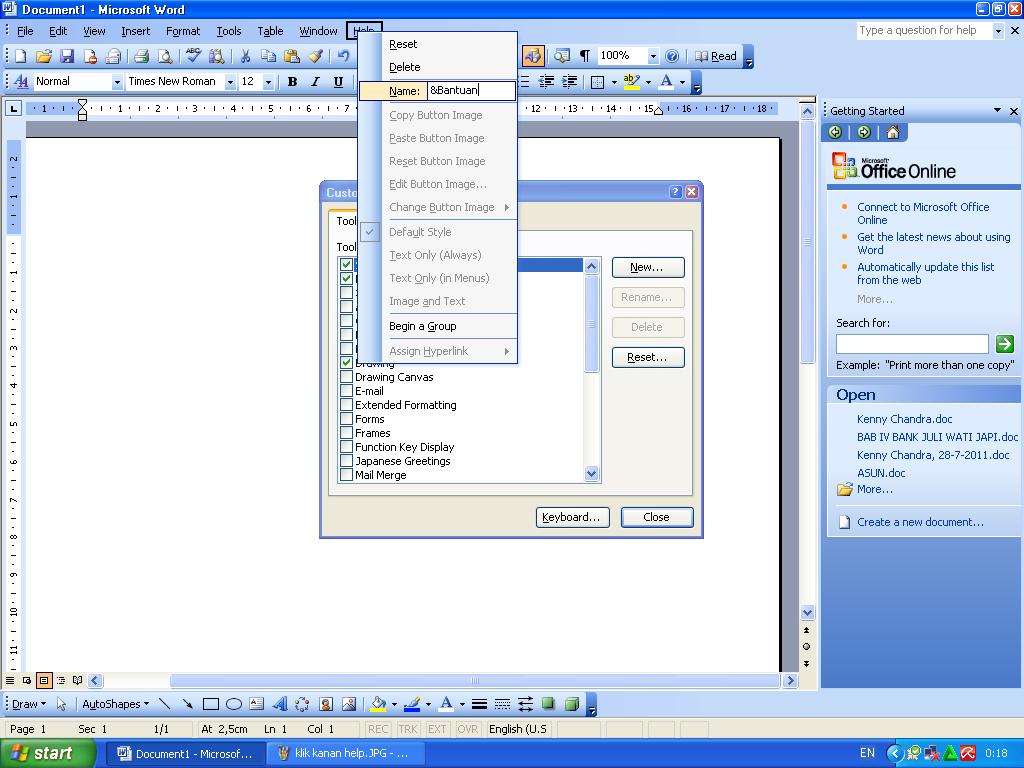The width and height of the screenshot is (1024, 768).
Task: Check the Extended Formatting checkbox
Action: pyautogui.click(x=347, y=405)
